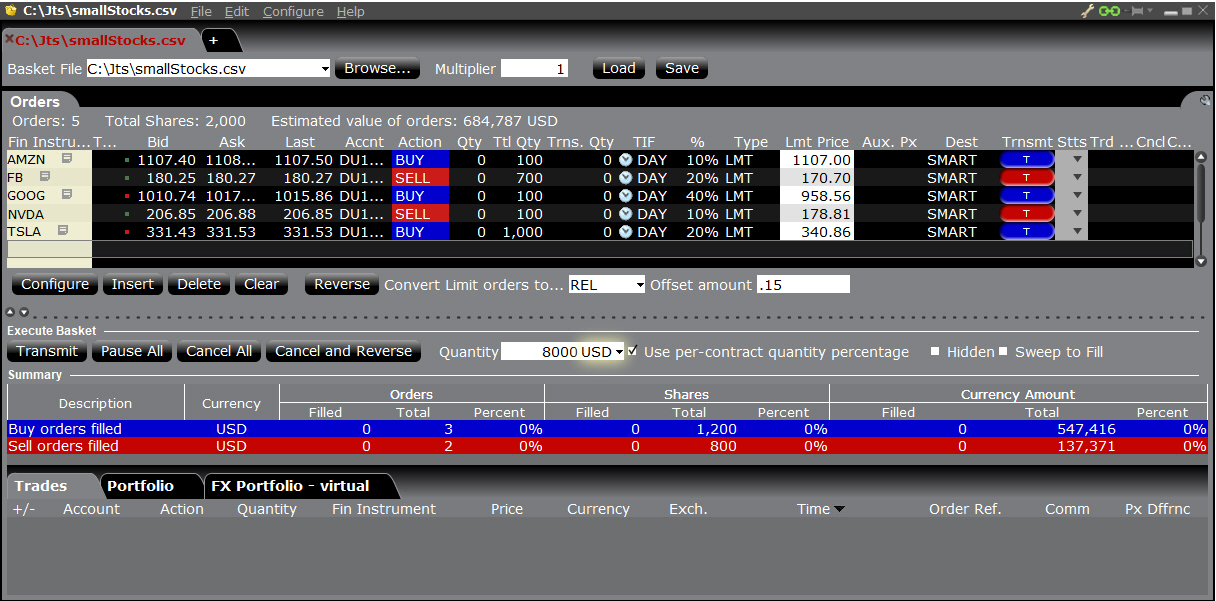Click the red tick dot in TSLA row
Image resolution: width=1216 pixels, height=601 pixels.
[127, 232]
